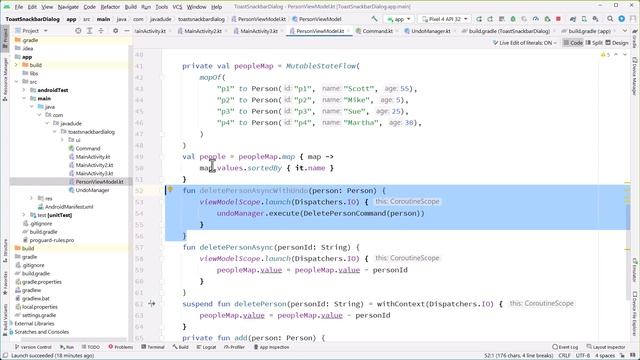
Task: Expand the build folder under app
Action: (x=17, y=65)
